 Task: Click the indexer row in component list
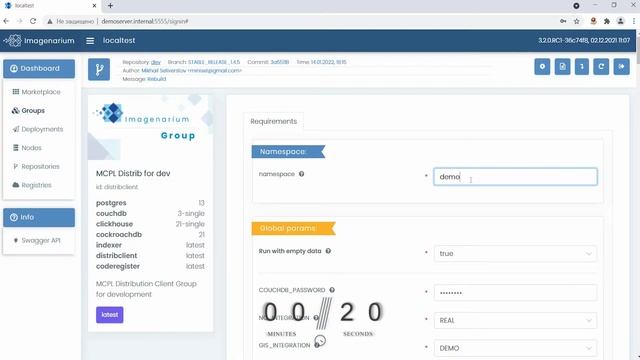tap(150, 245)
